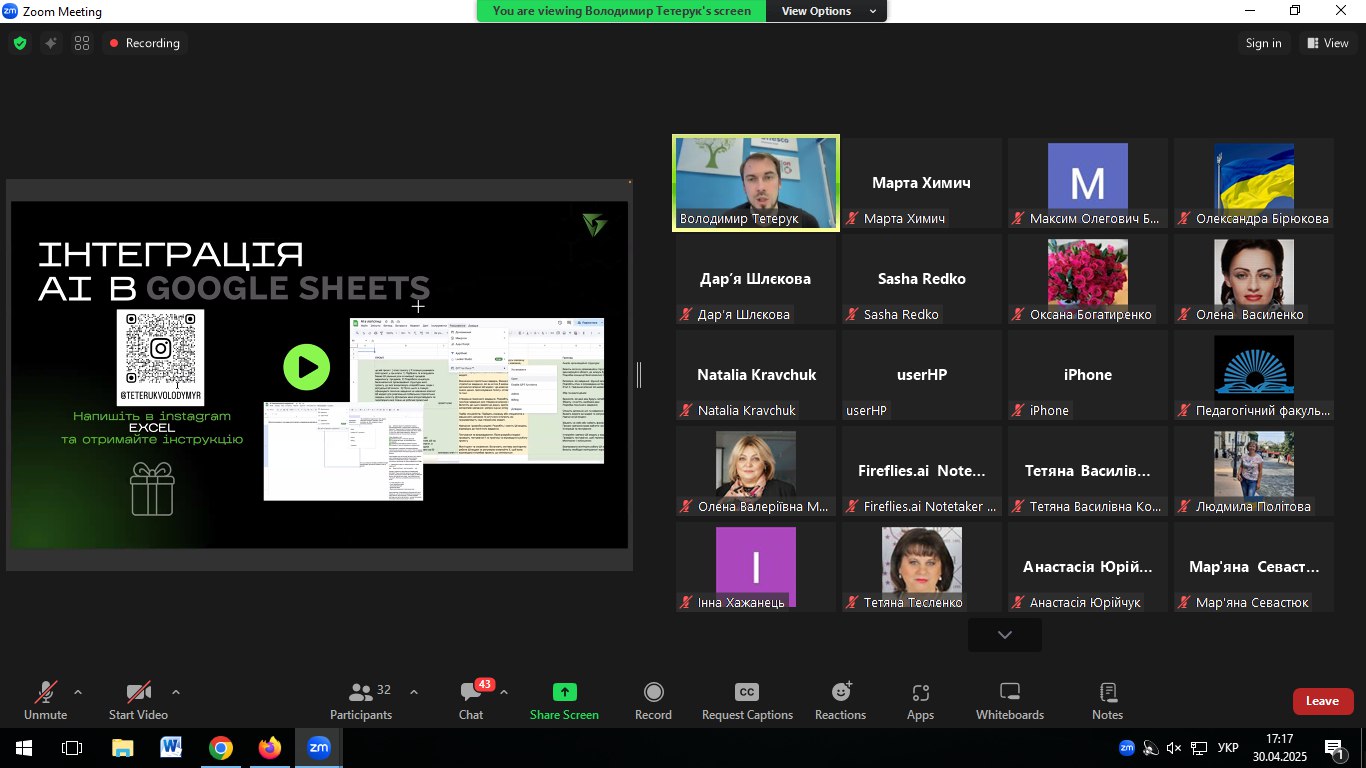Screen dimensions: 1366x768
Task: Open the Apps button in toolbar
Action: point(920,700)
